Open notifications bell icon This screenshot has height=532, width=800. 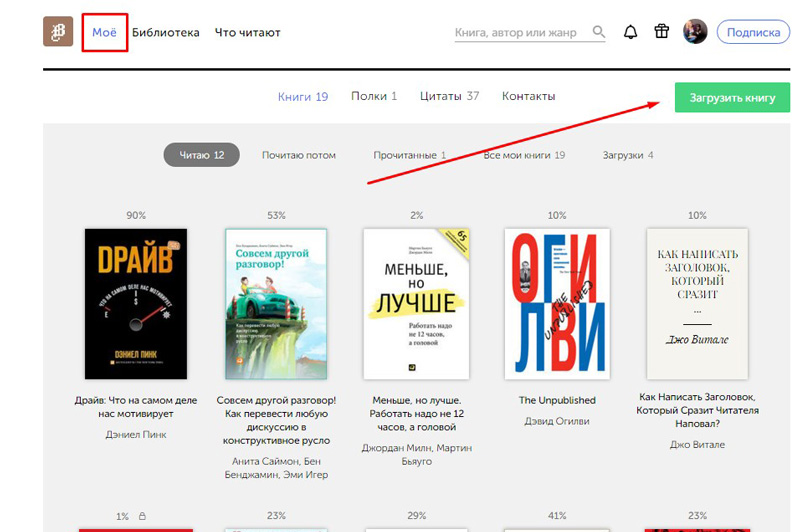pyautogui.click(x=631, y=32)
